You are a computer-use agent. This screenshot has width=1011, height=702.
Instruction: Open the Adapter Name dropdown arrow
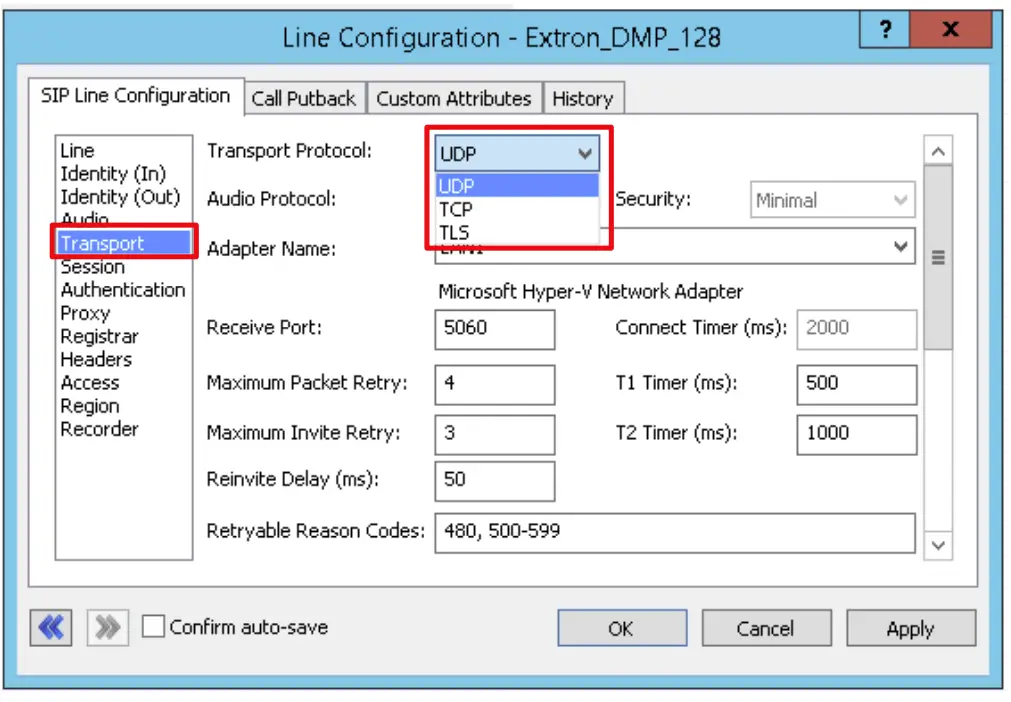[901, 246]
